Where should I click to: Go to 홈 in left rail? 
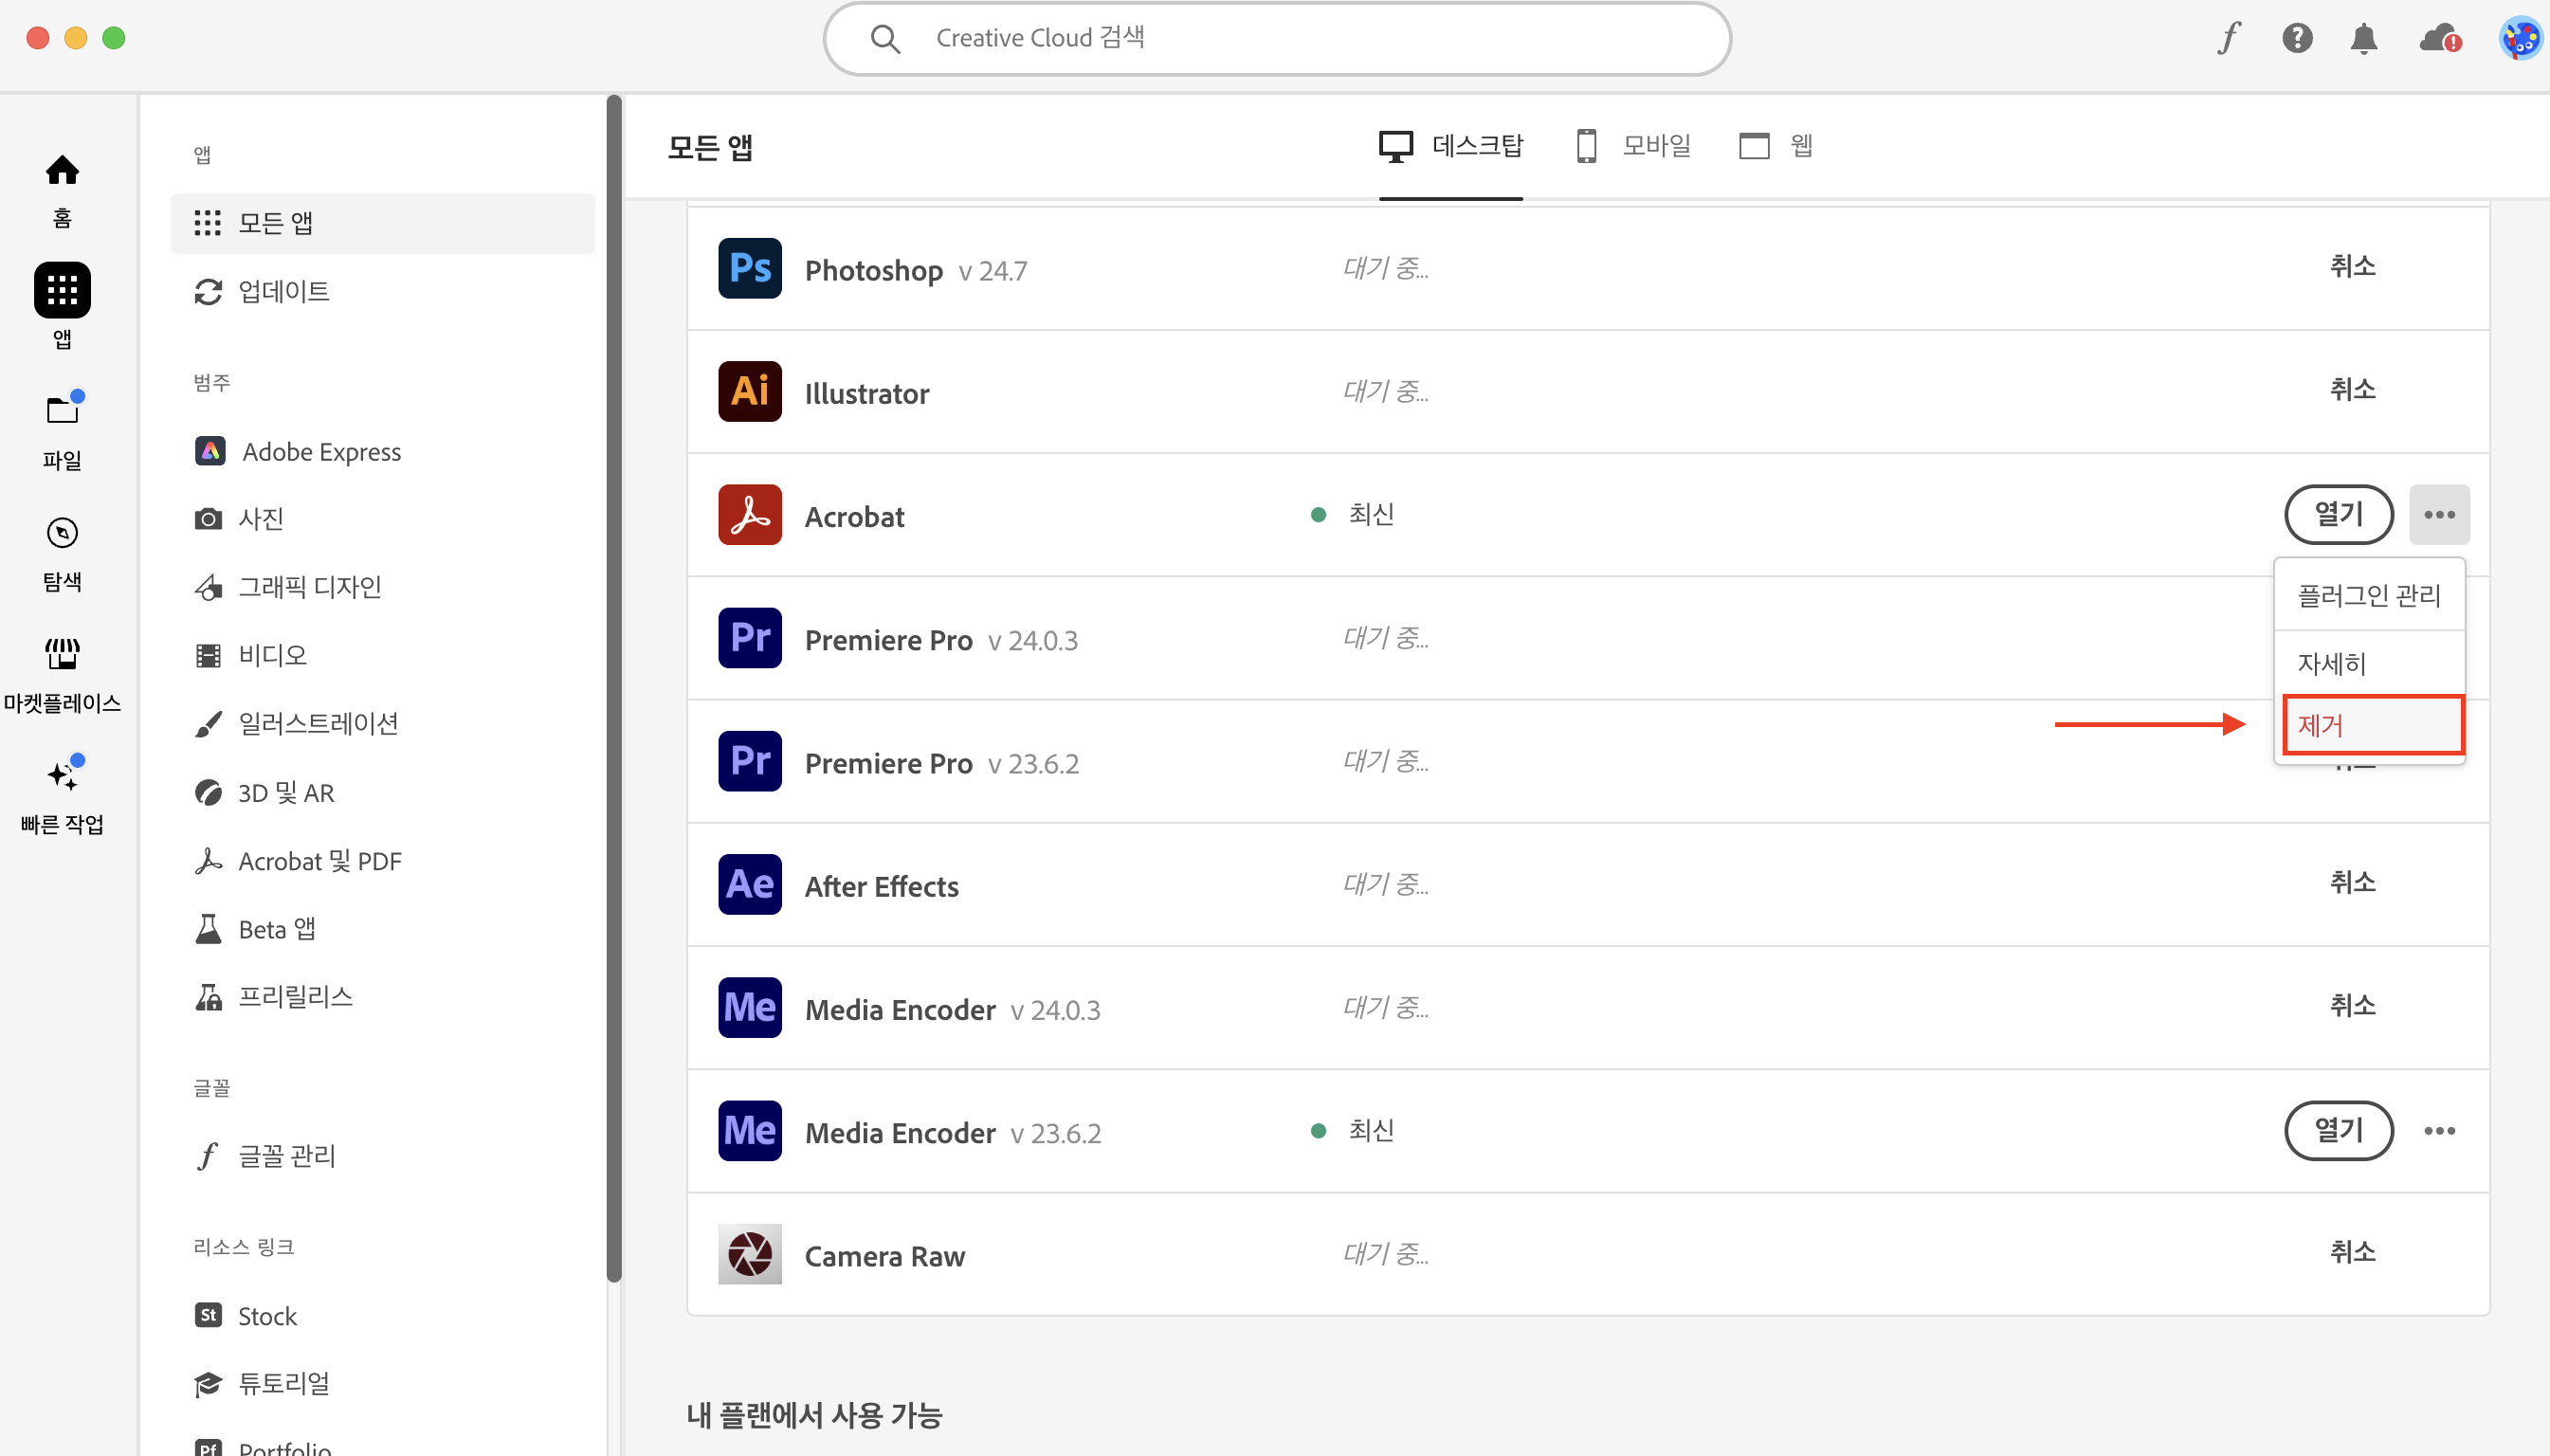pos(62,191)
